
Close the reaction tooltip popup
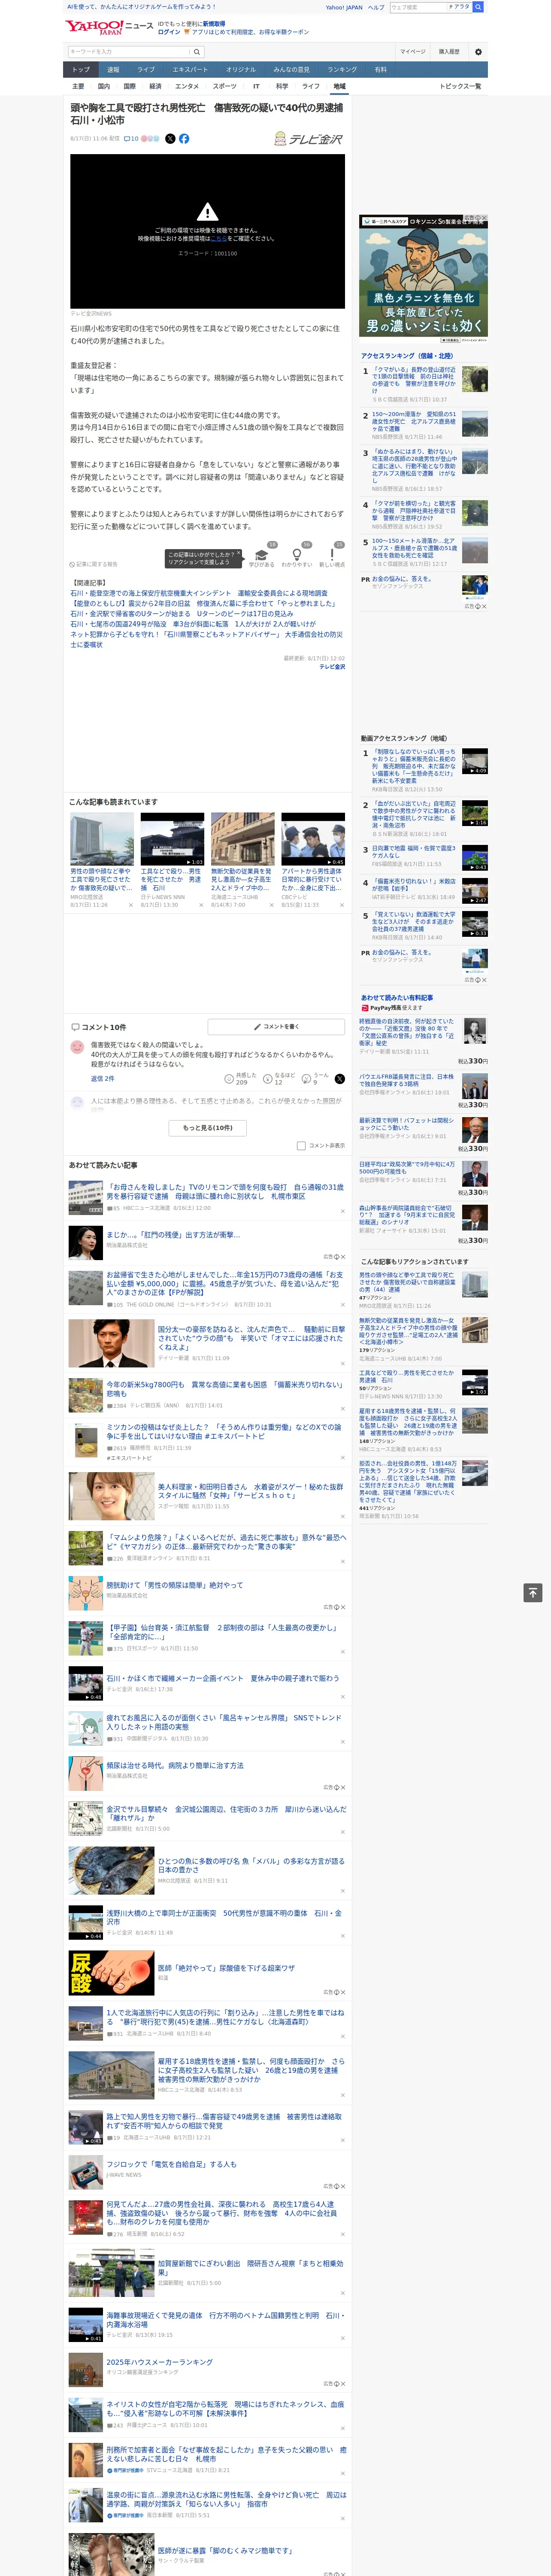click(240, 553)
